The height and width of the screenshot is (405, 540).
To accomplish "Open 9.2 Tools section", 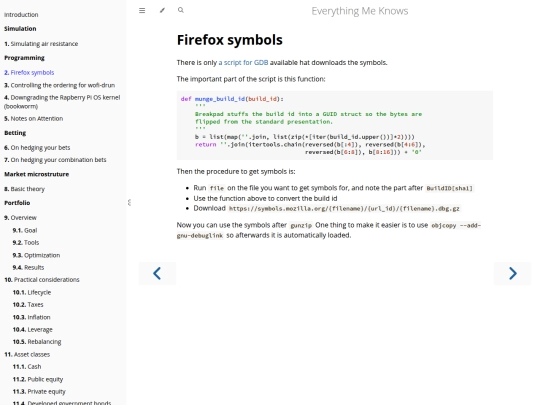I will click(26, 243).
